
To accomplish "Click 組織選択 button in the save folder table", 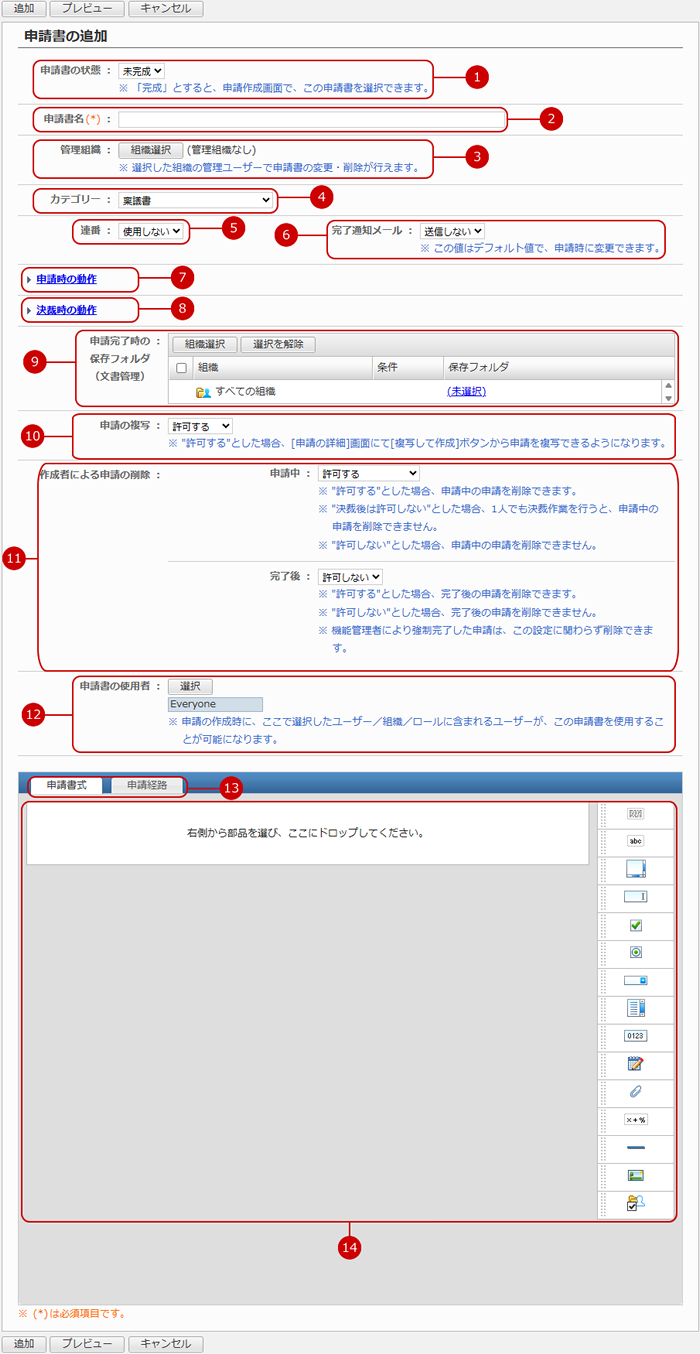I will pos(205,344).
